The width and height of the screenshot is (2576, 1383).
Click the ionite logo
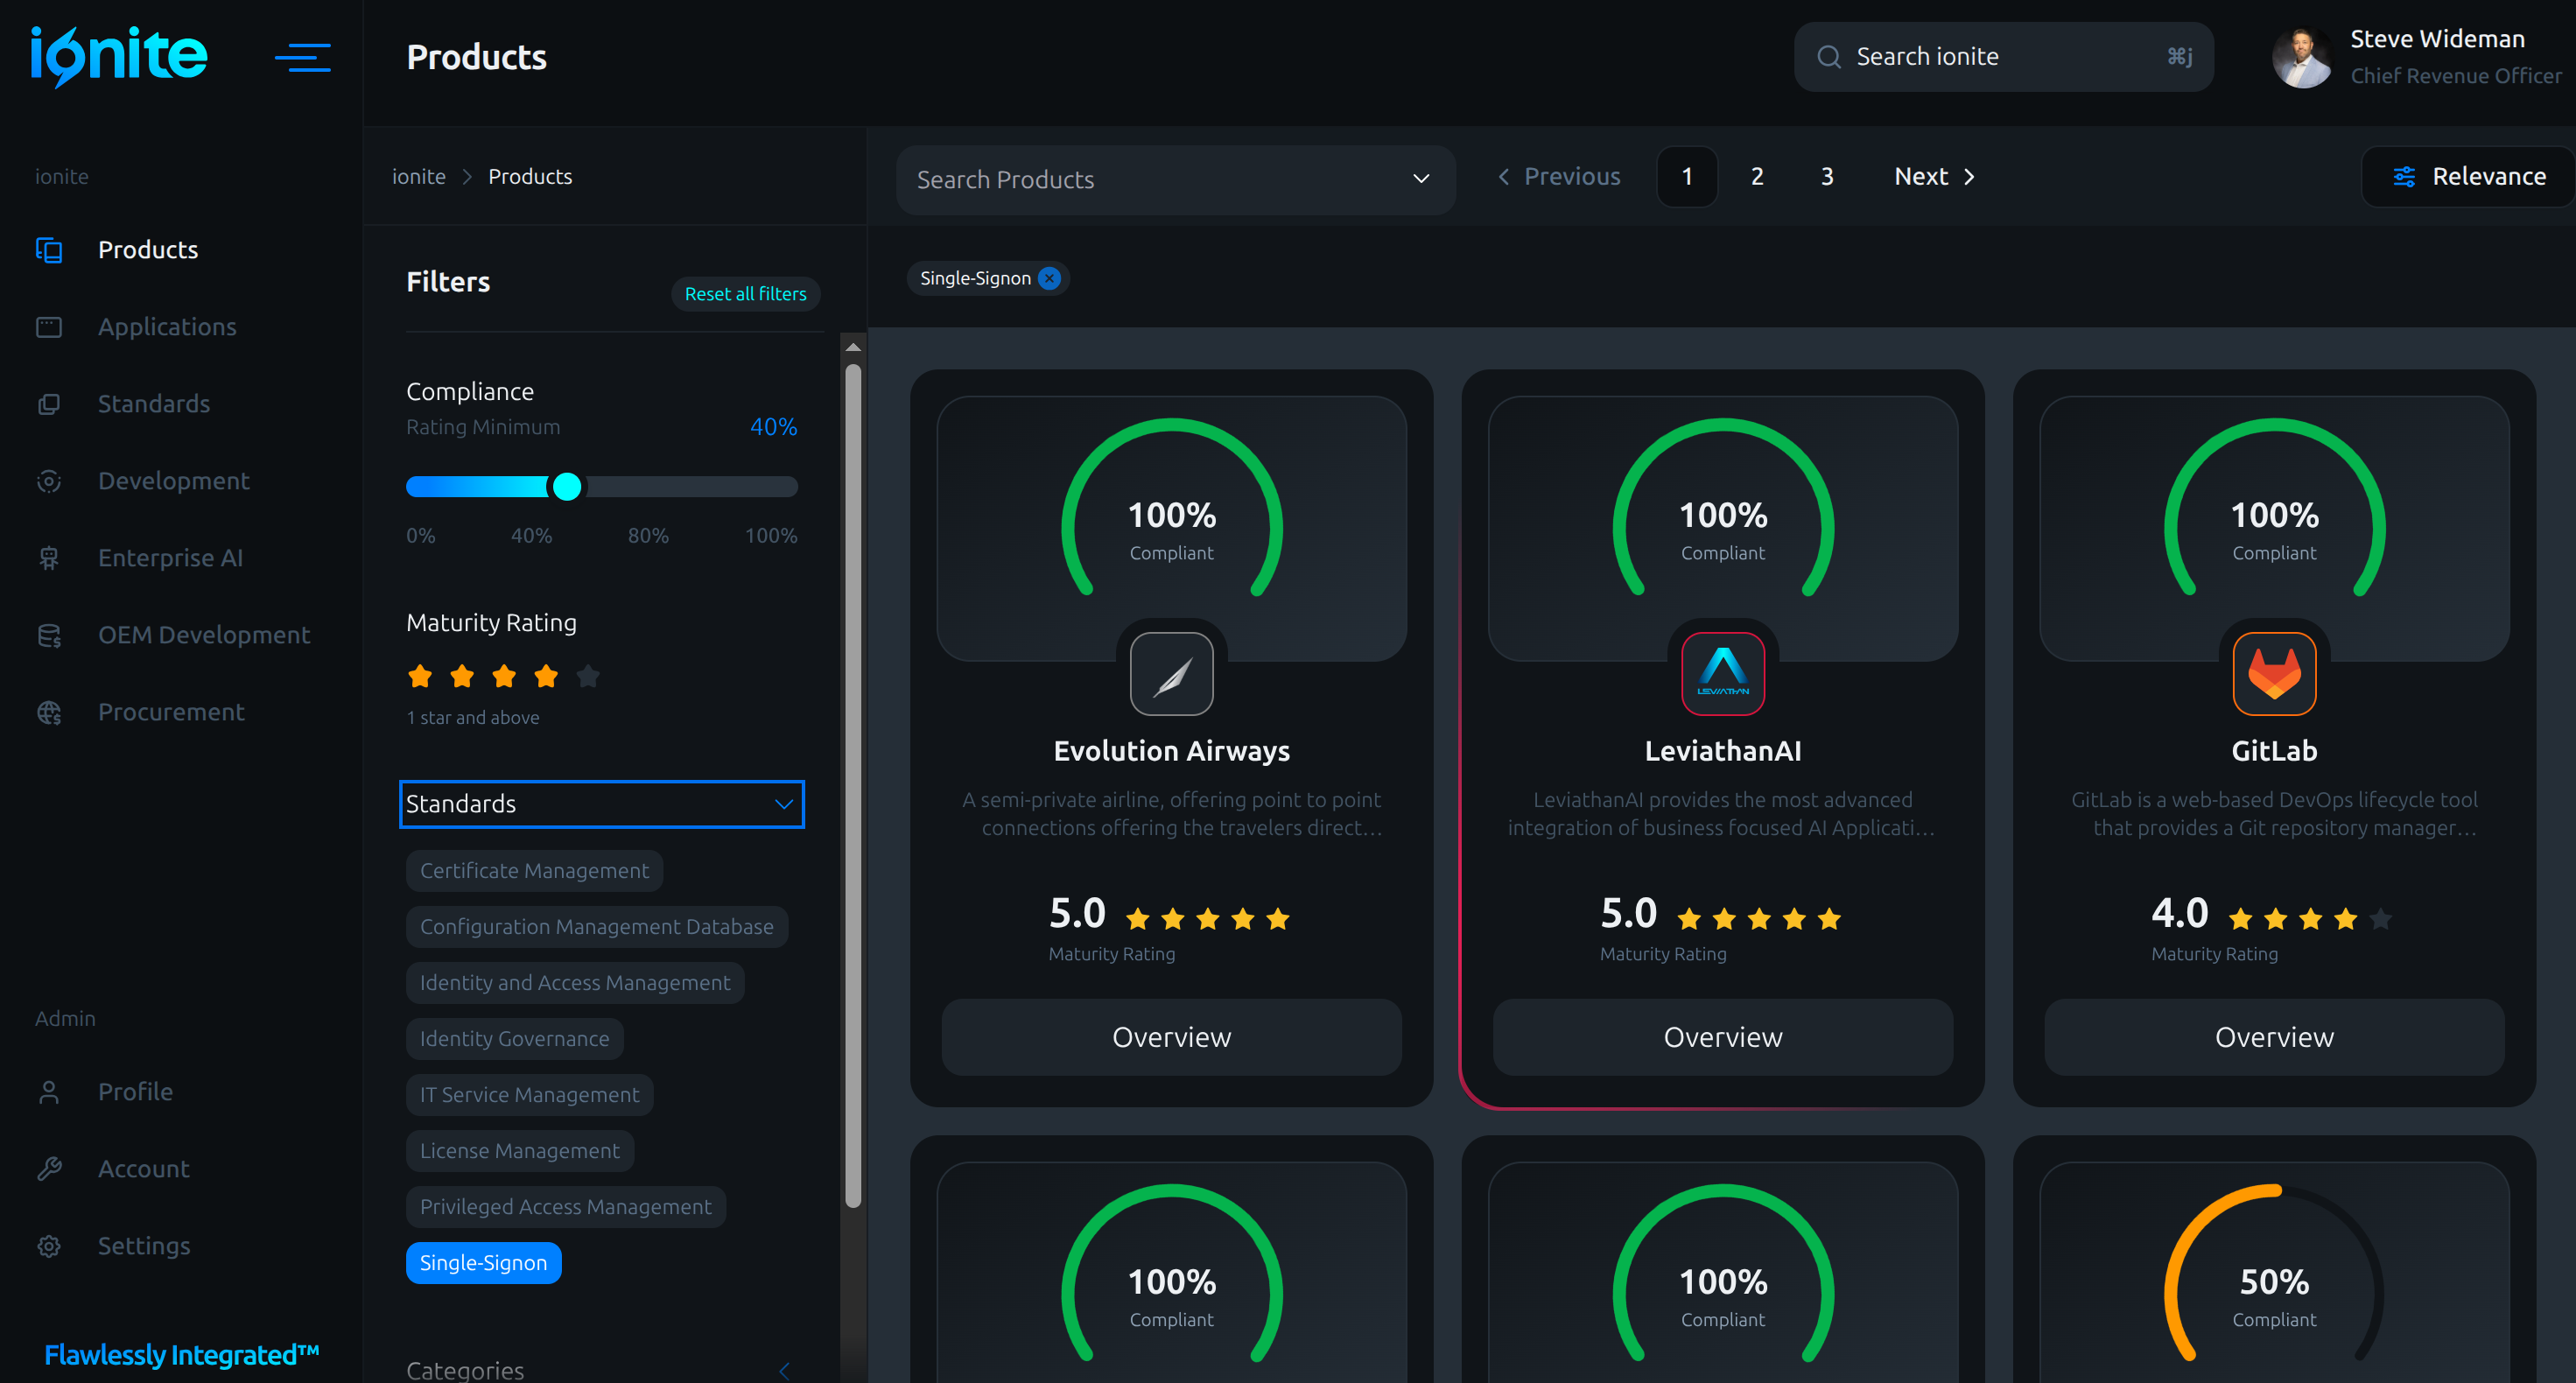pyautogui.click(x=118, y=56)
